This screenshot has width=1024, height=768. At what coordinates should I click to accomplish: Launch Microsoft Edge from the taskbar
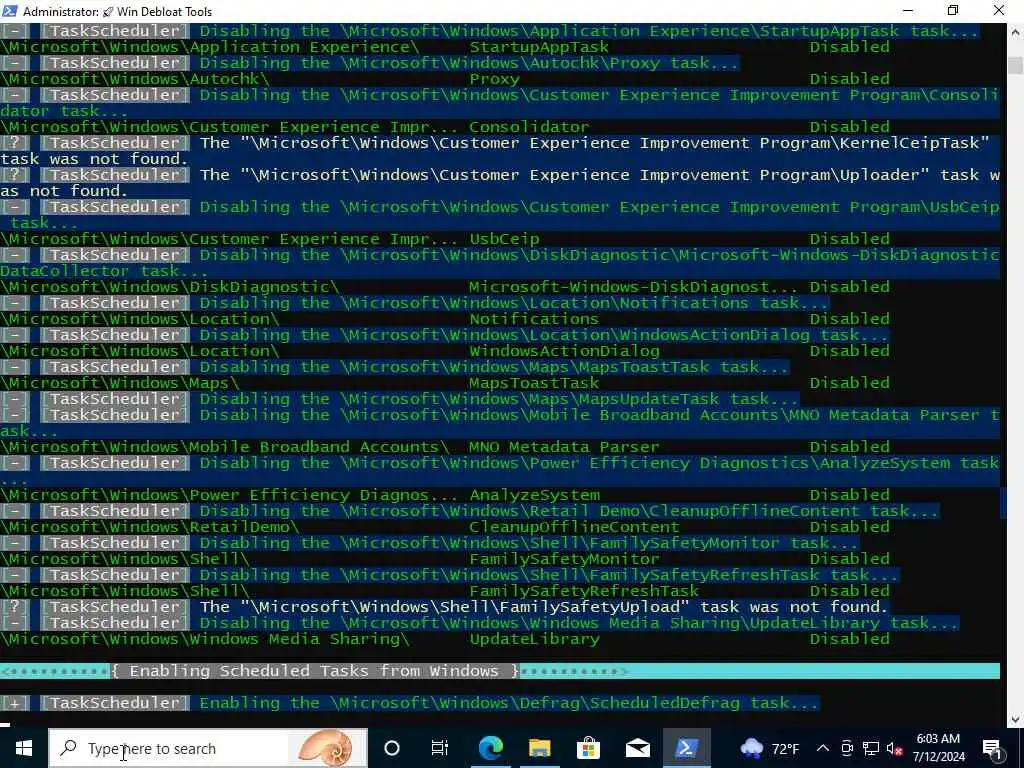[x=490, y=748]
